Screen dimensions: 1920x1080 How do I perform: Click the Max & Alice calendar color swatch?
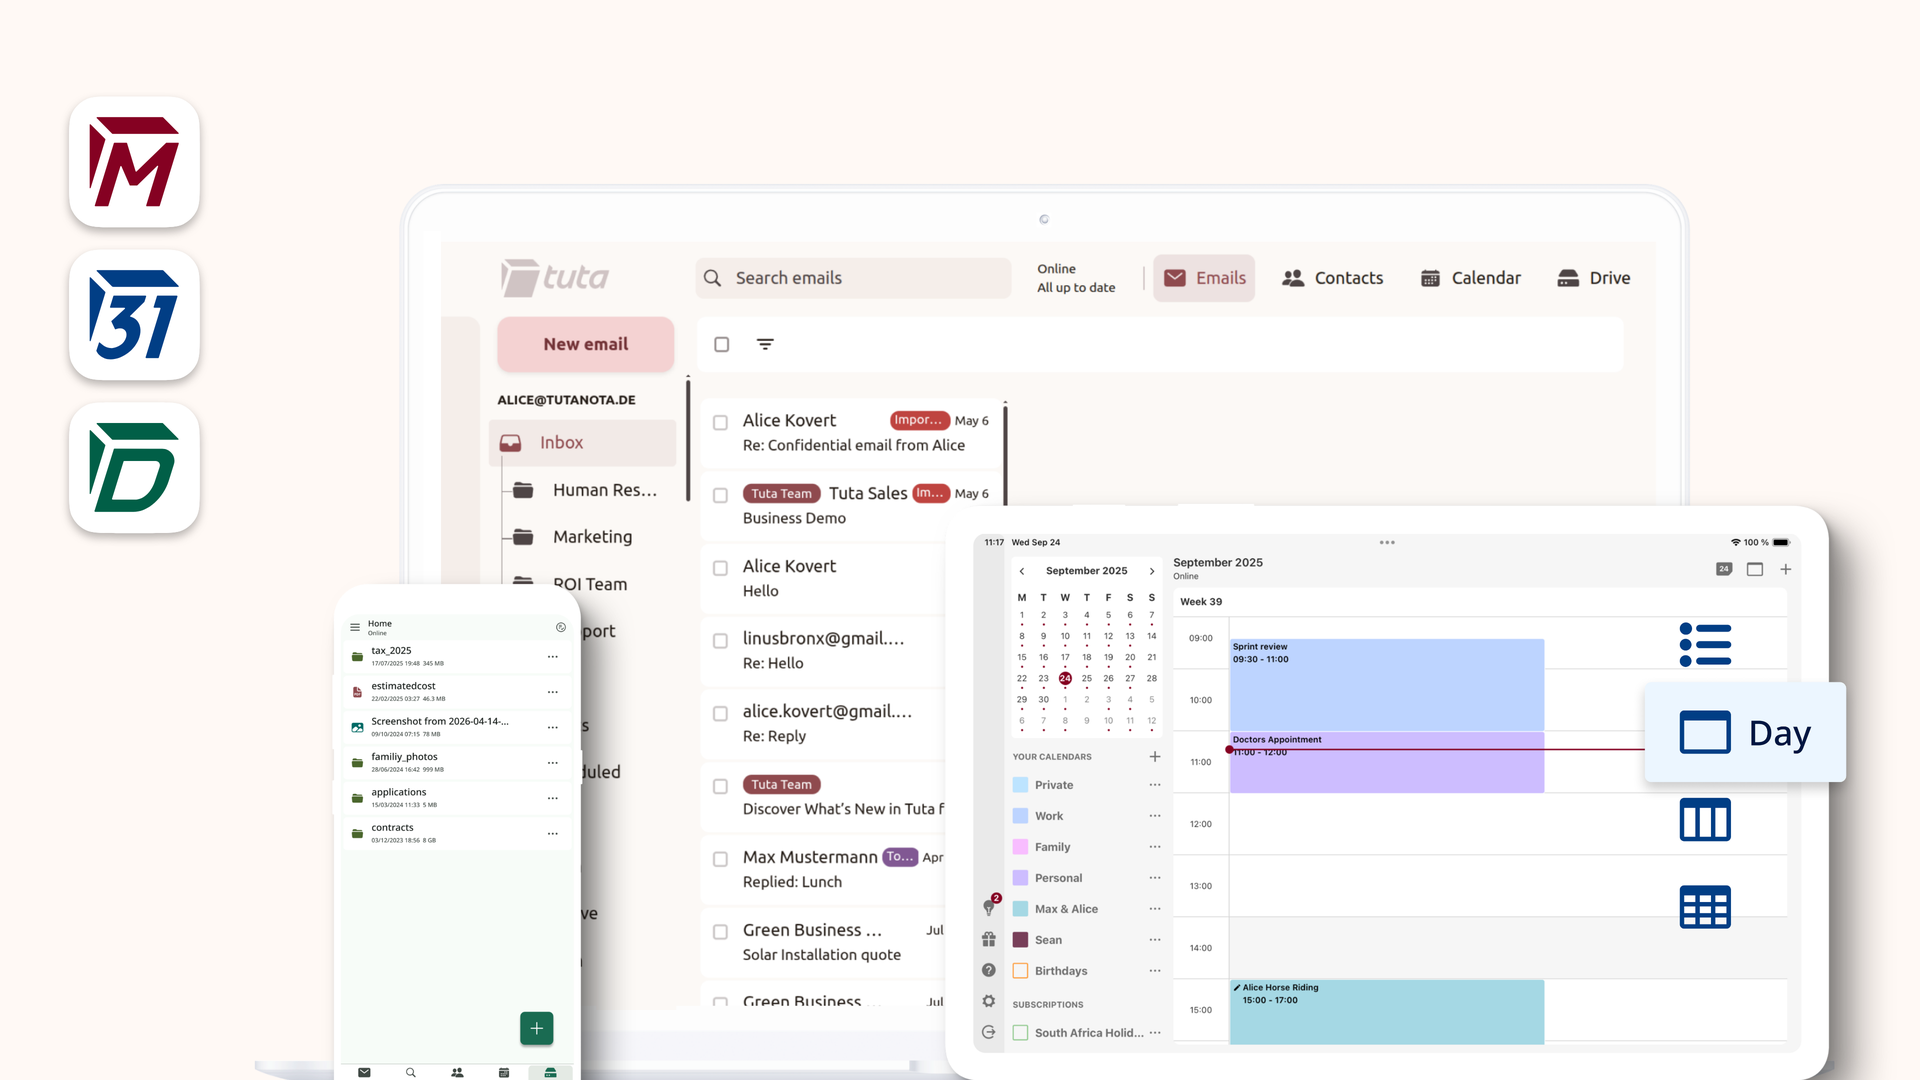click(1020, 909)
